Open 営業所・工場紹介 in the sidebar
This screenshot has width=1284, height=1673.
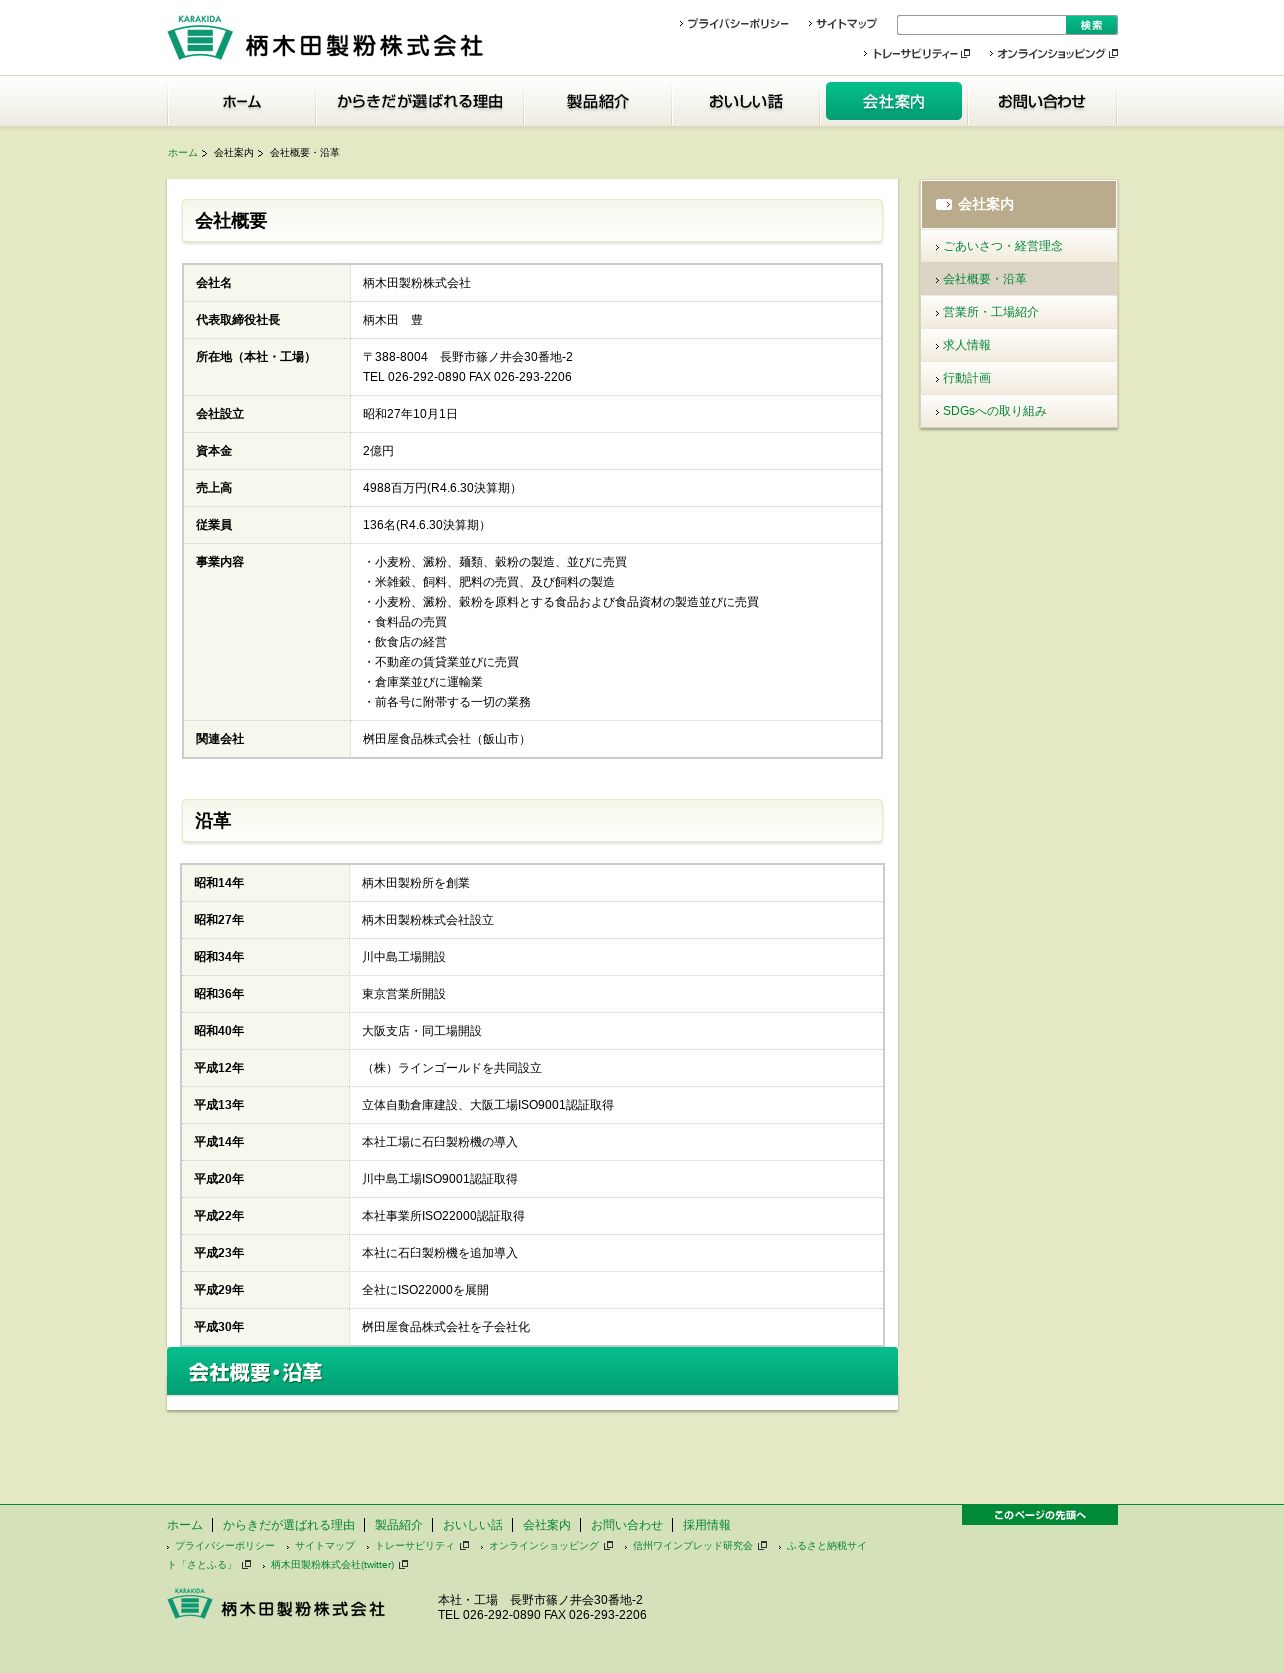click(x=1019, y=312)
